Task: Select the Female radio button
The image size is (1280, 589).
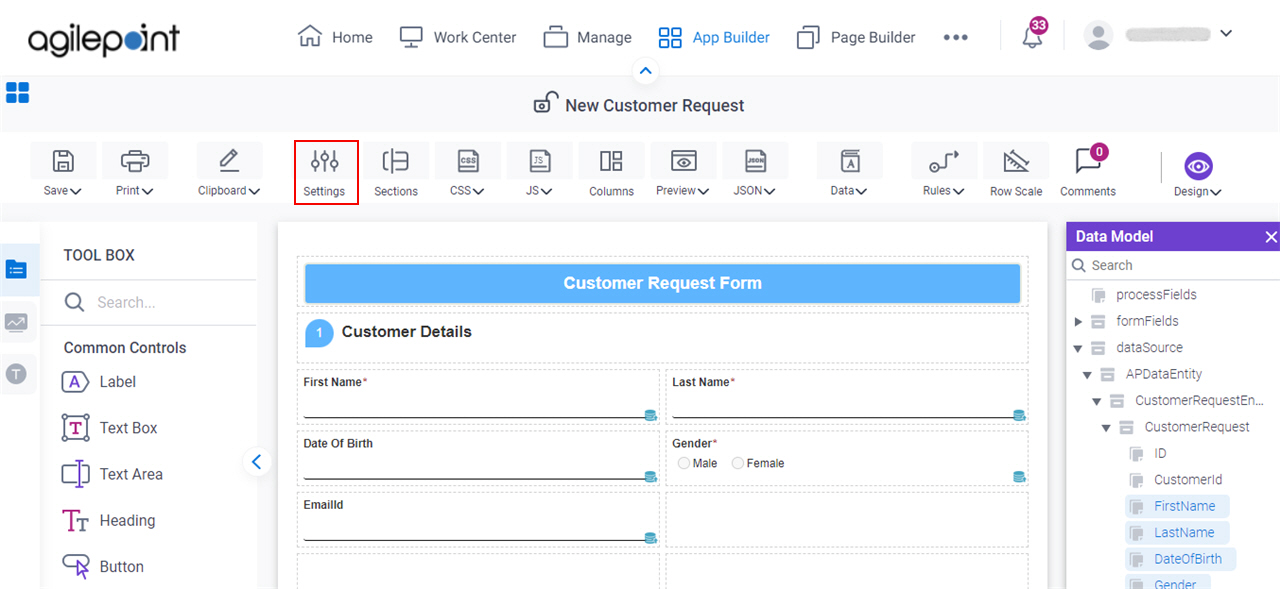Action: (738, 463)
